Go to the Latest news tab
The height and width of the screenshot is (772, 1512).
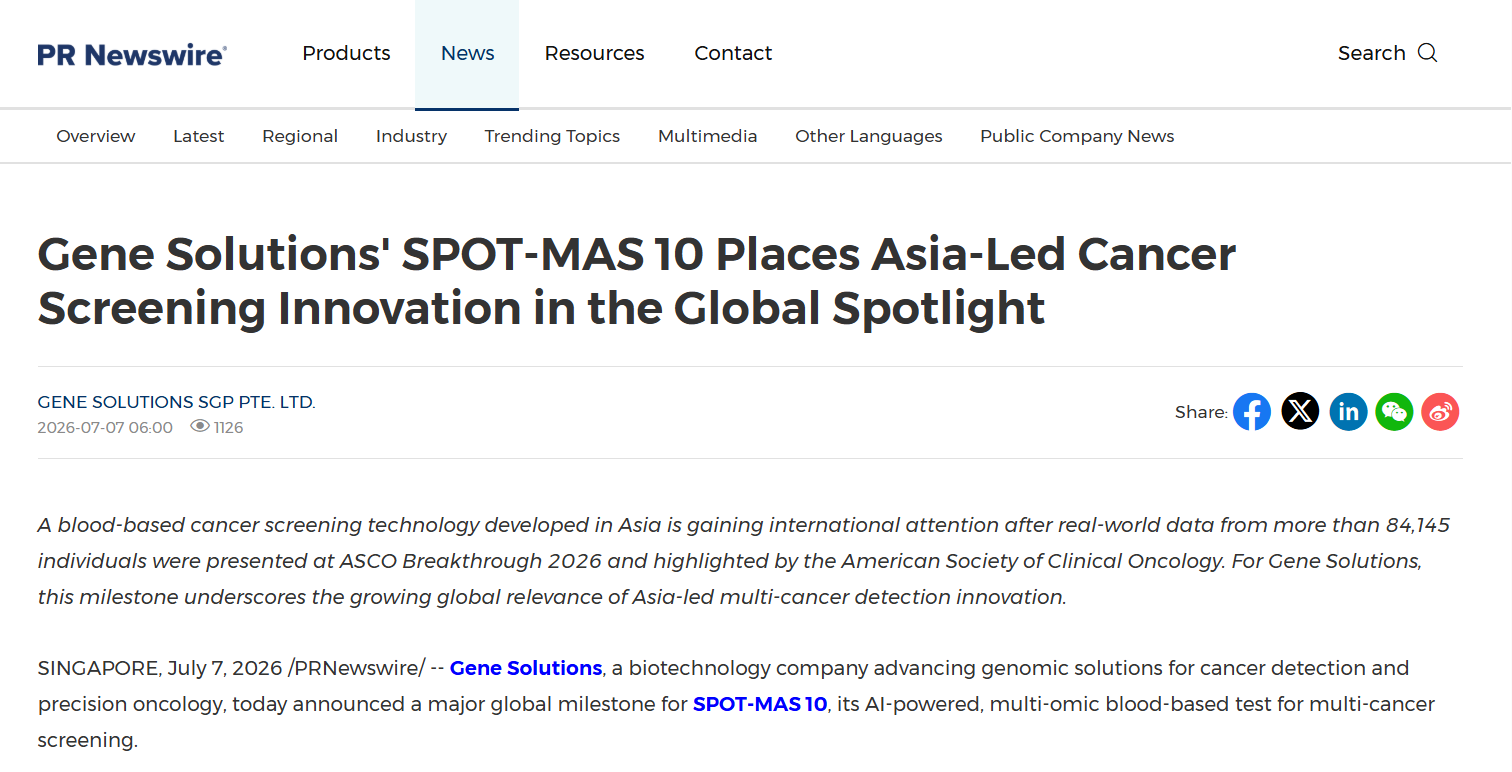[x=198, y=136]
